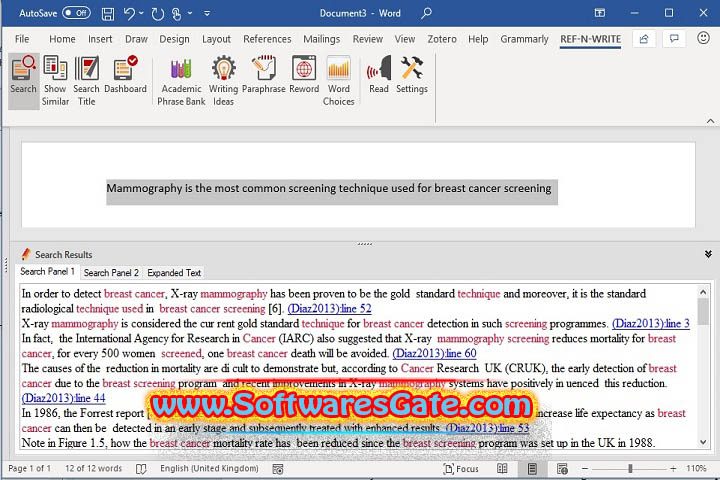Click the feedback smiley icon
This screenshot has width=720, height=480.
coord(703,38)
